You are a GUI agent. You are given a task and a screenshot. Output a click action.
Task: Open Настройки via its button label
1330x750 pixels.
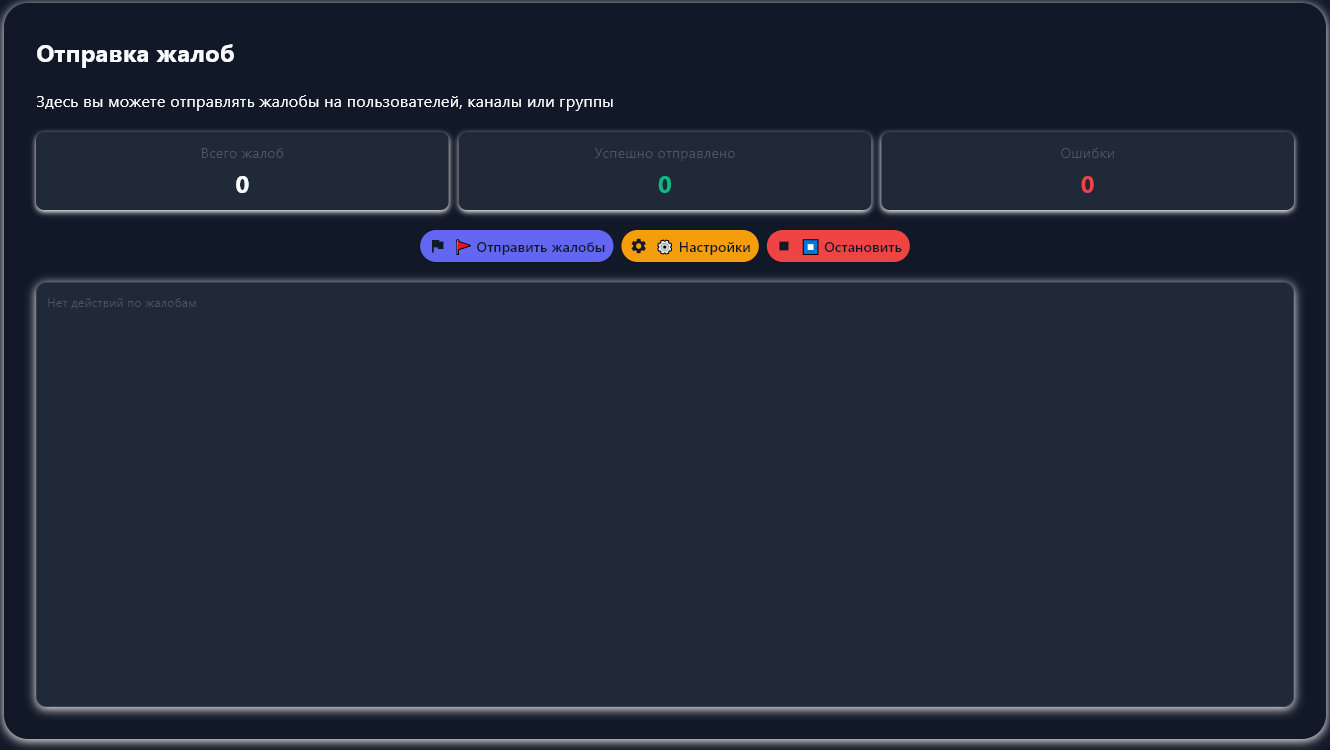[714, 247]
